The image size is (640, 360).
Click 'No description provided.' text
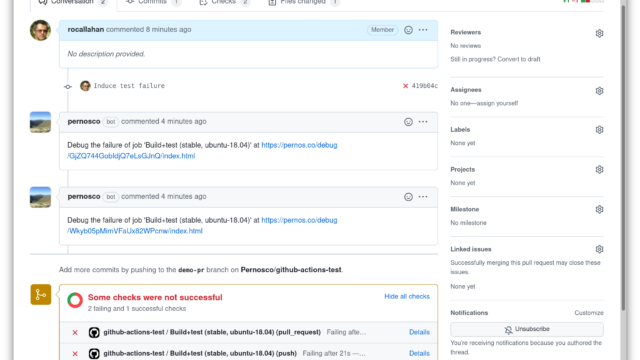pos(106,54)
